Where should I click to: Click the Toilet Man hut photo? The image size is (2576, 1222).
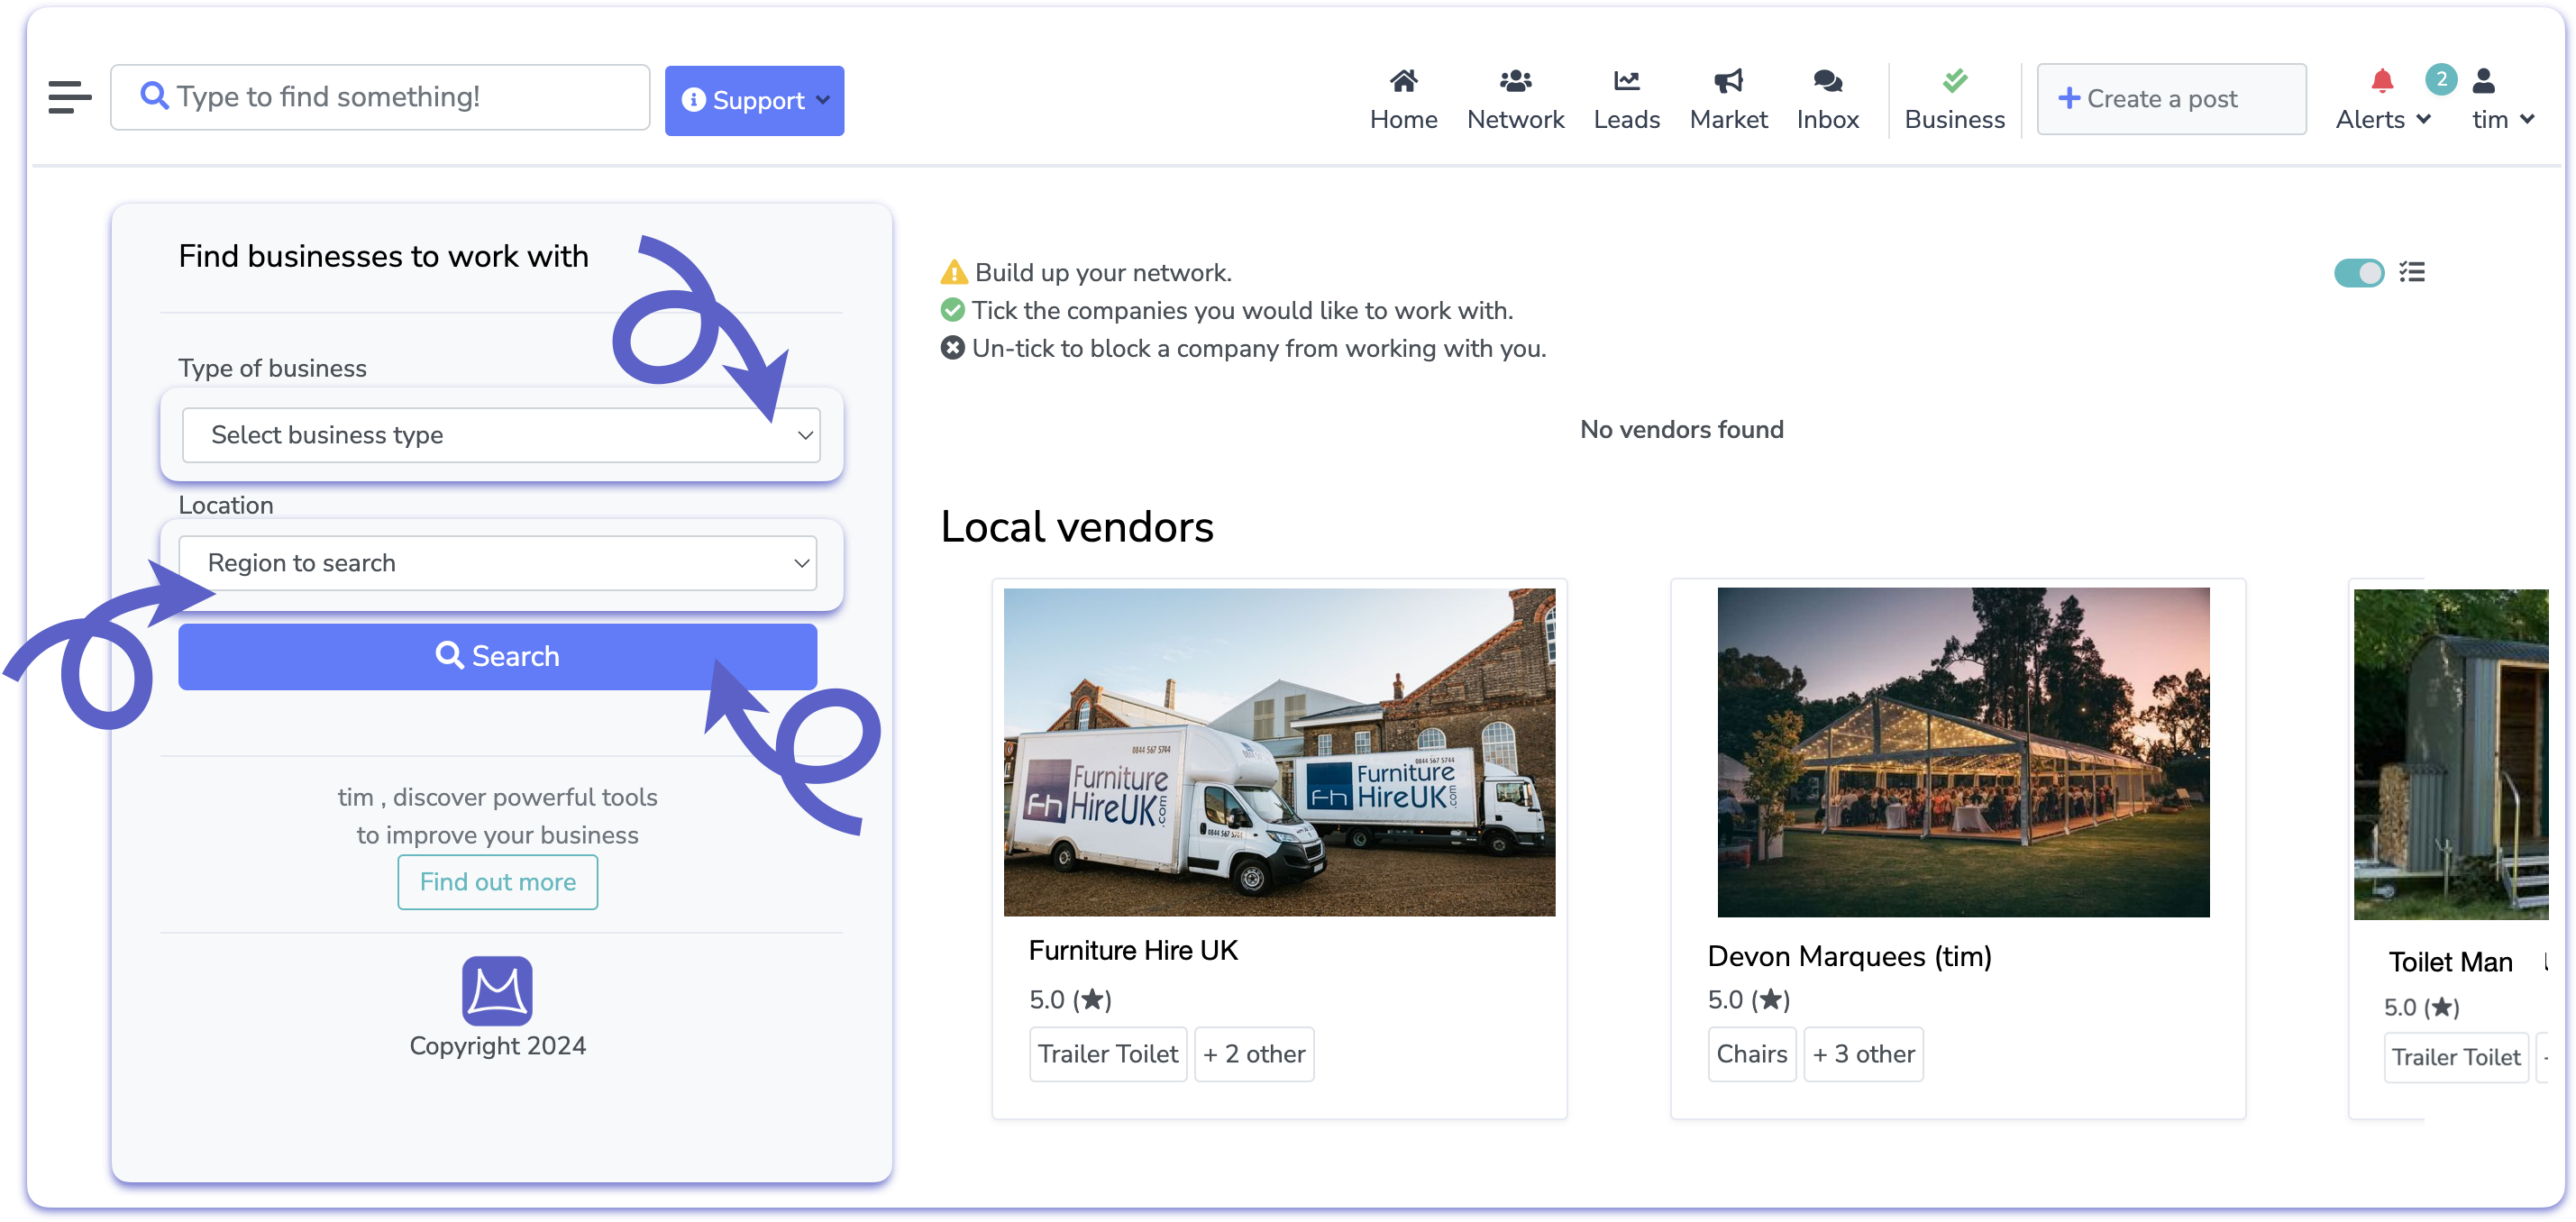2450,753
